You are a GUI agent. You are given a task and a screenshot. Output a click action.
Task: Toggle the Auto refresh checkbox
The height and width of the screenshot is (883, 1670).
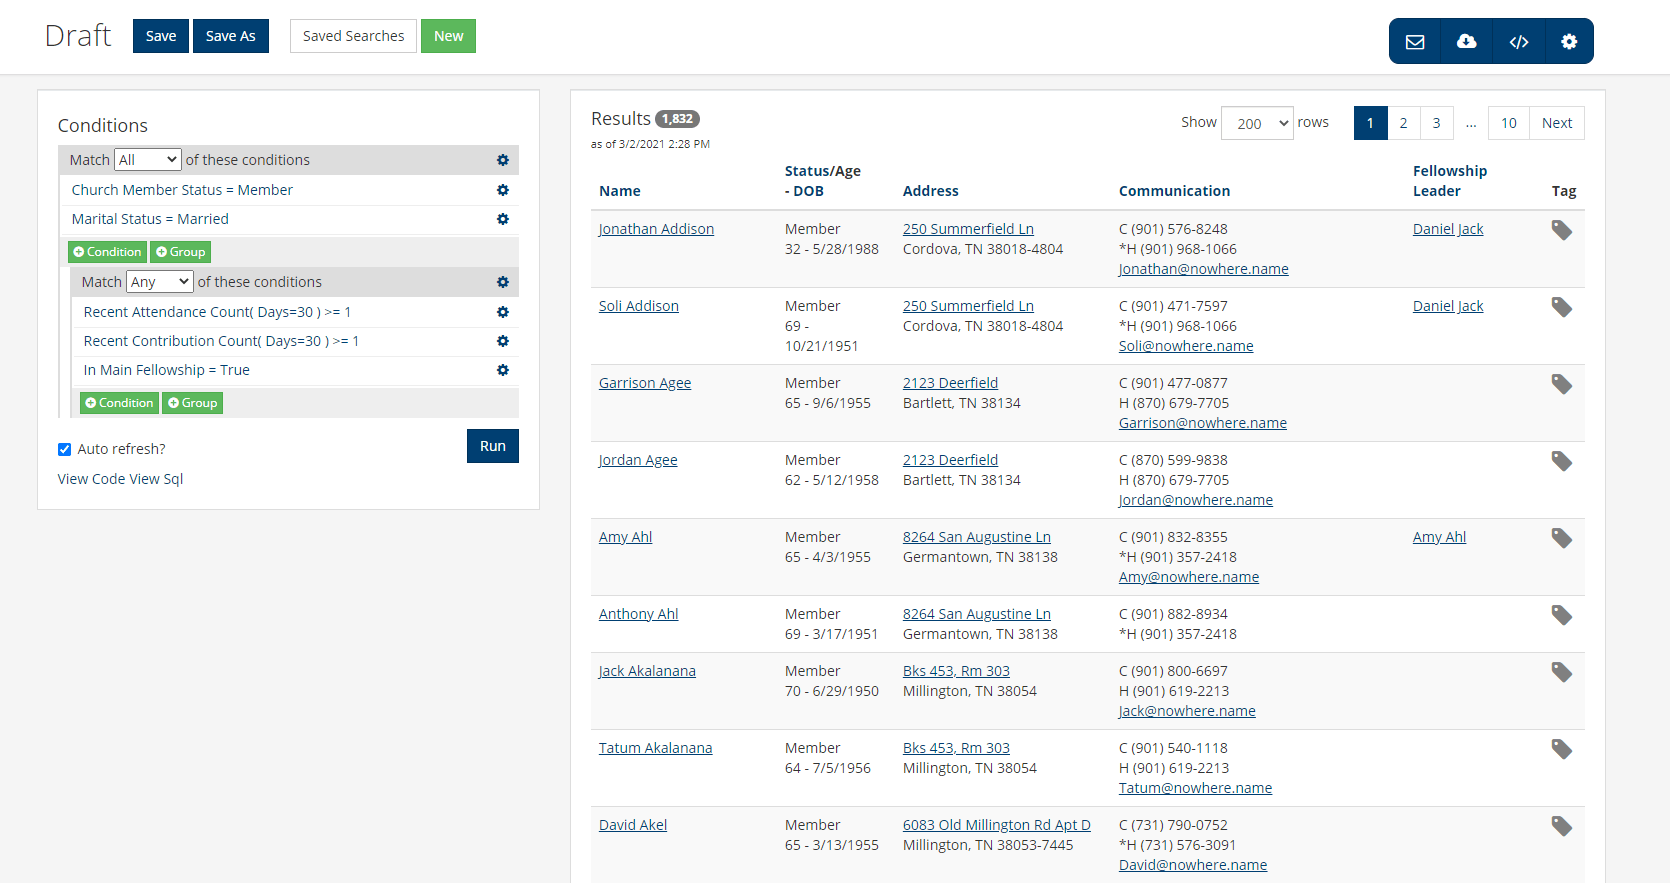click(65, 450)
